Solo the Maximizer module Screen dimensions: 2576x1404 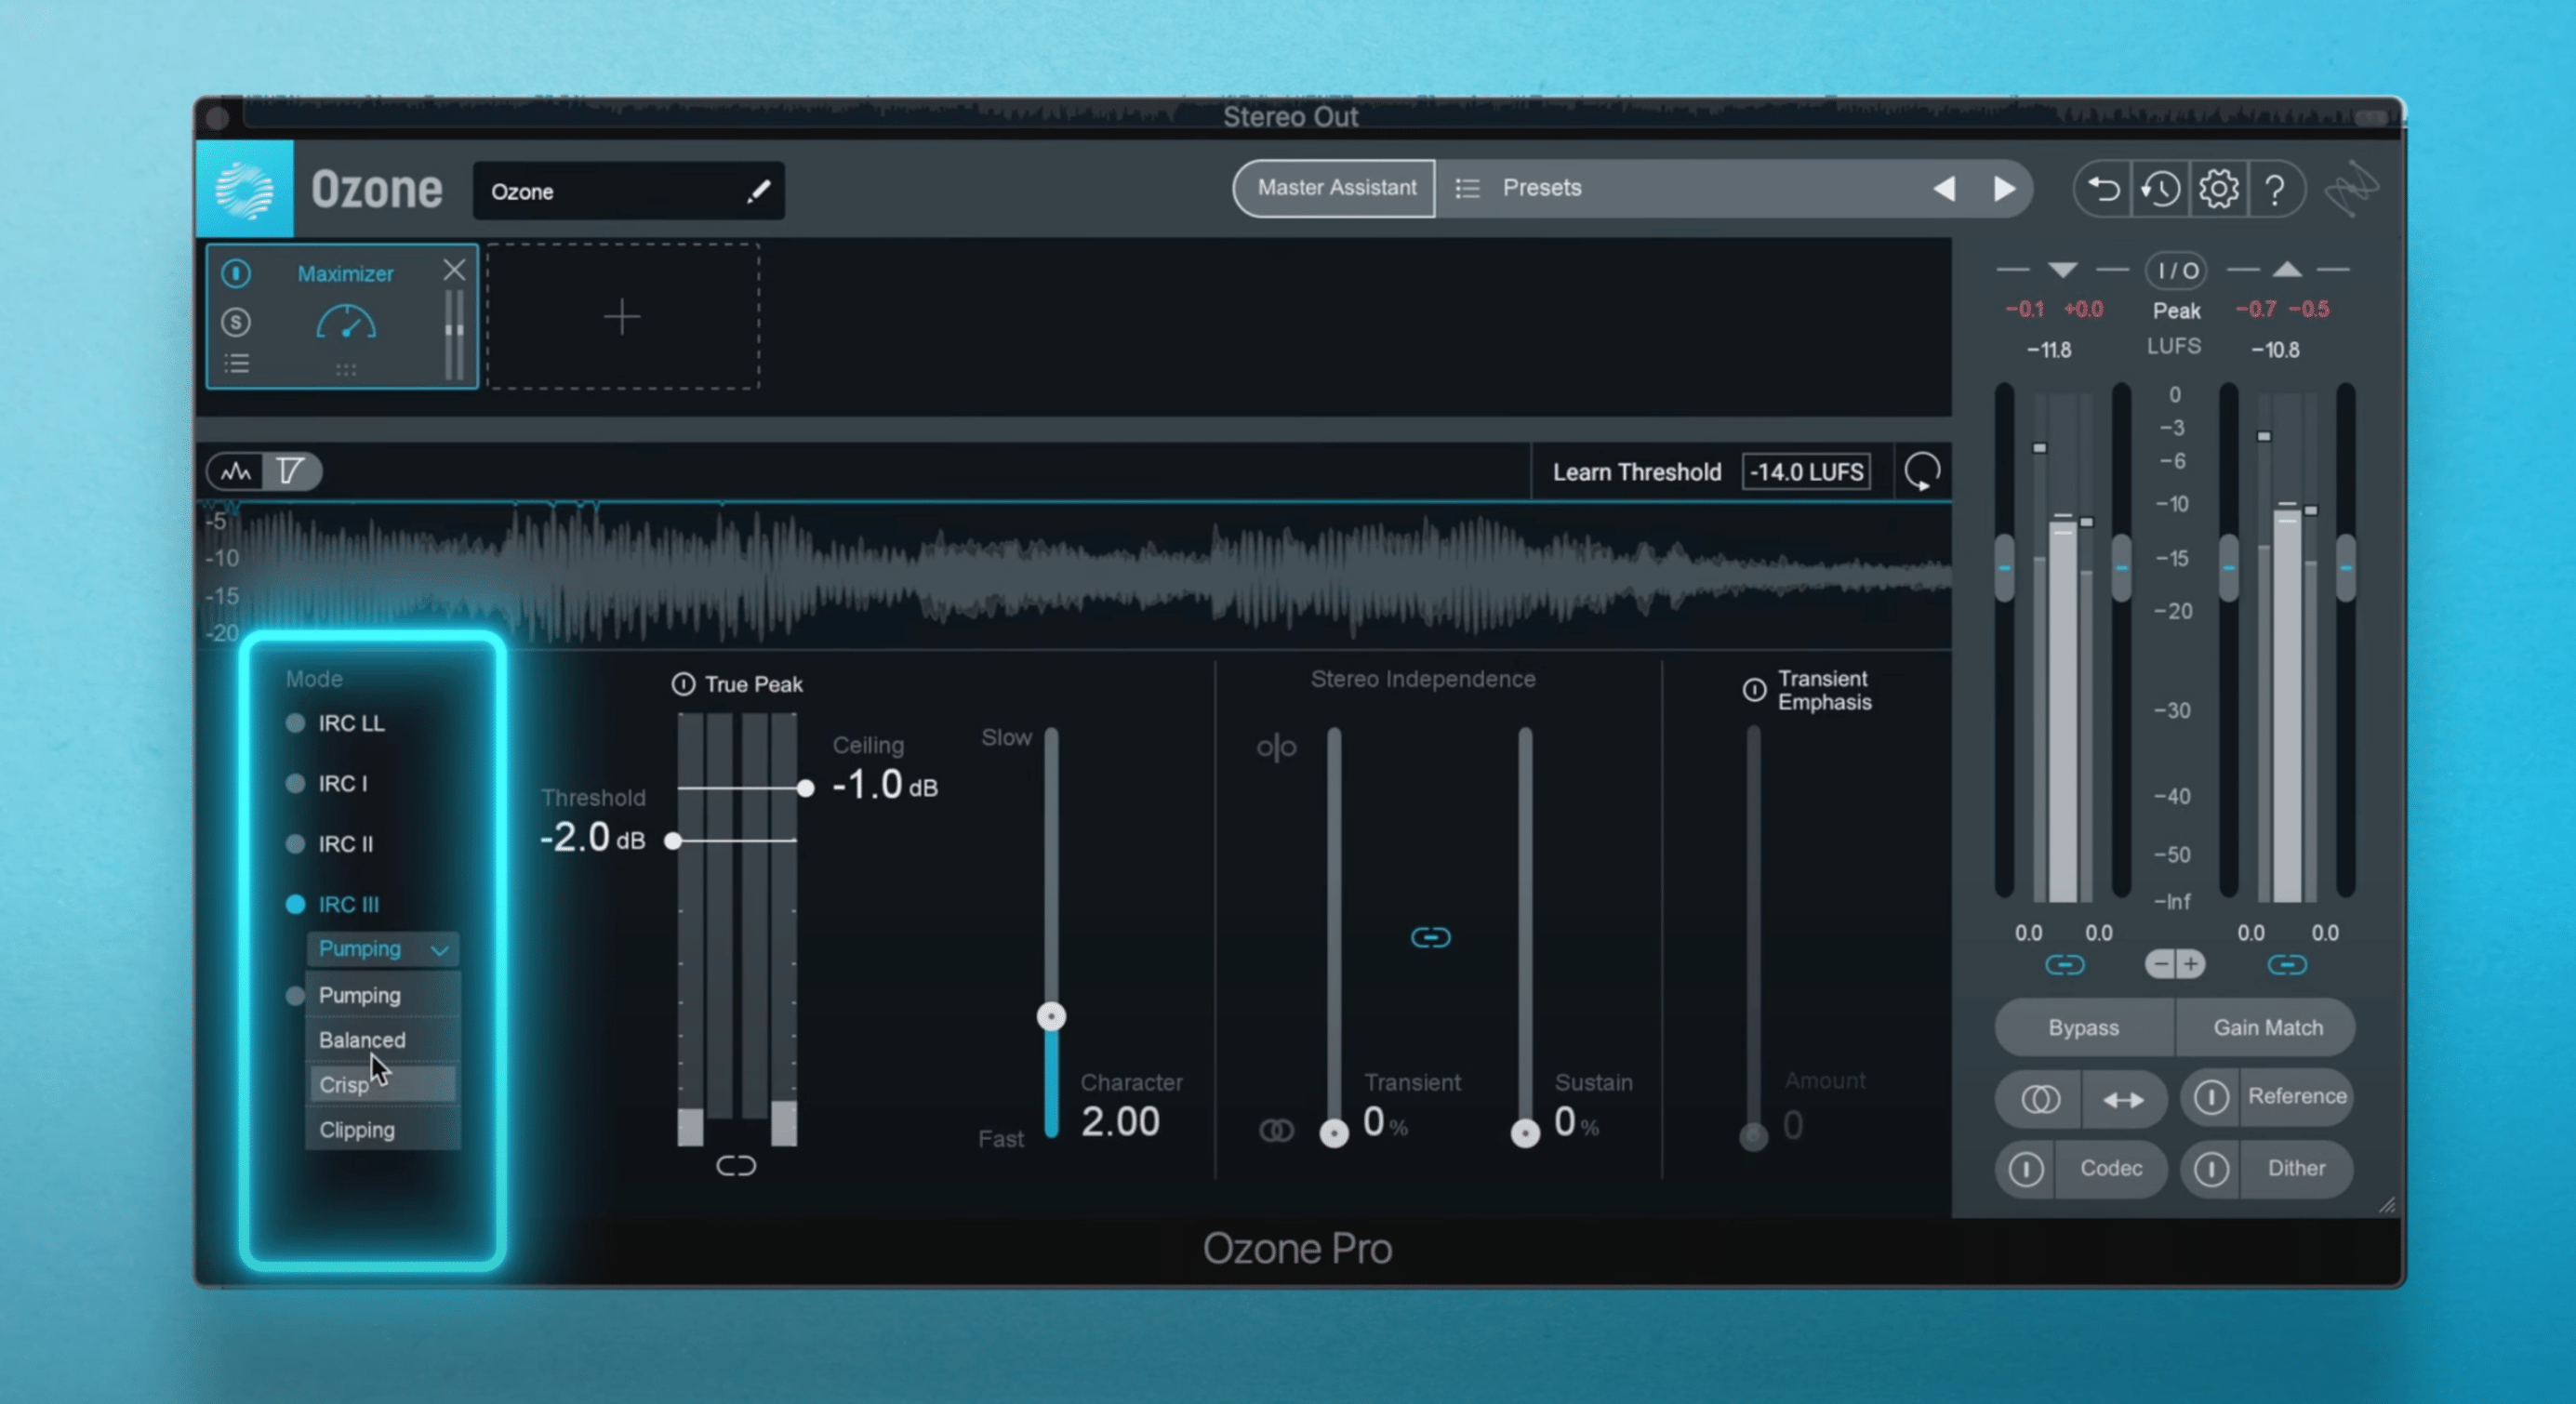[236, 322]
